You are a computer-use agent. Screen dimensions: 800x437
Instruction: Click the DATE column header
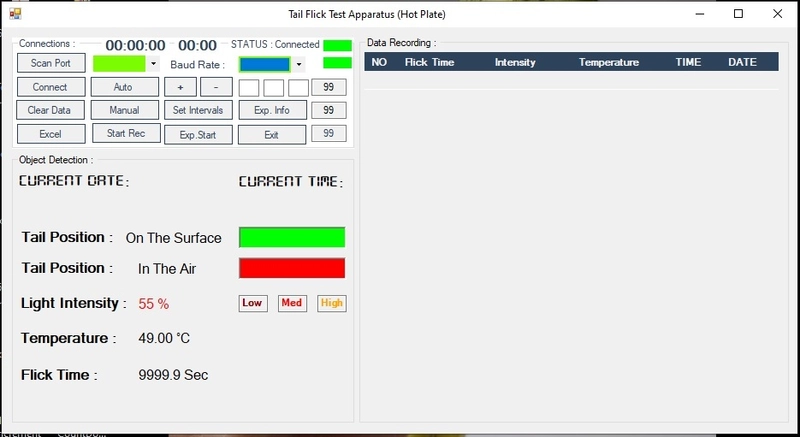point(742,62)
